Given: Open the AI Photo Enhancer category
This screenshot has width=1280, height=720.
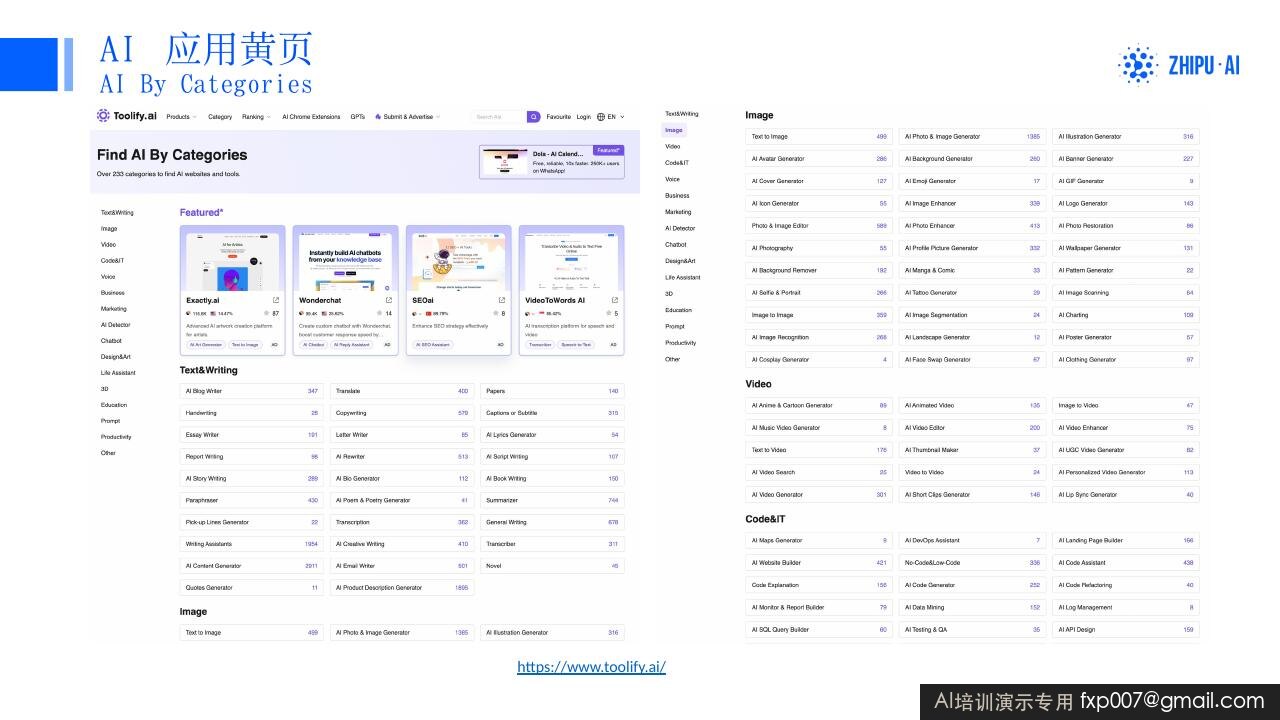Looking at the screenshot, I should coord(972,226).
